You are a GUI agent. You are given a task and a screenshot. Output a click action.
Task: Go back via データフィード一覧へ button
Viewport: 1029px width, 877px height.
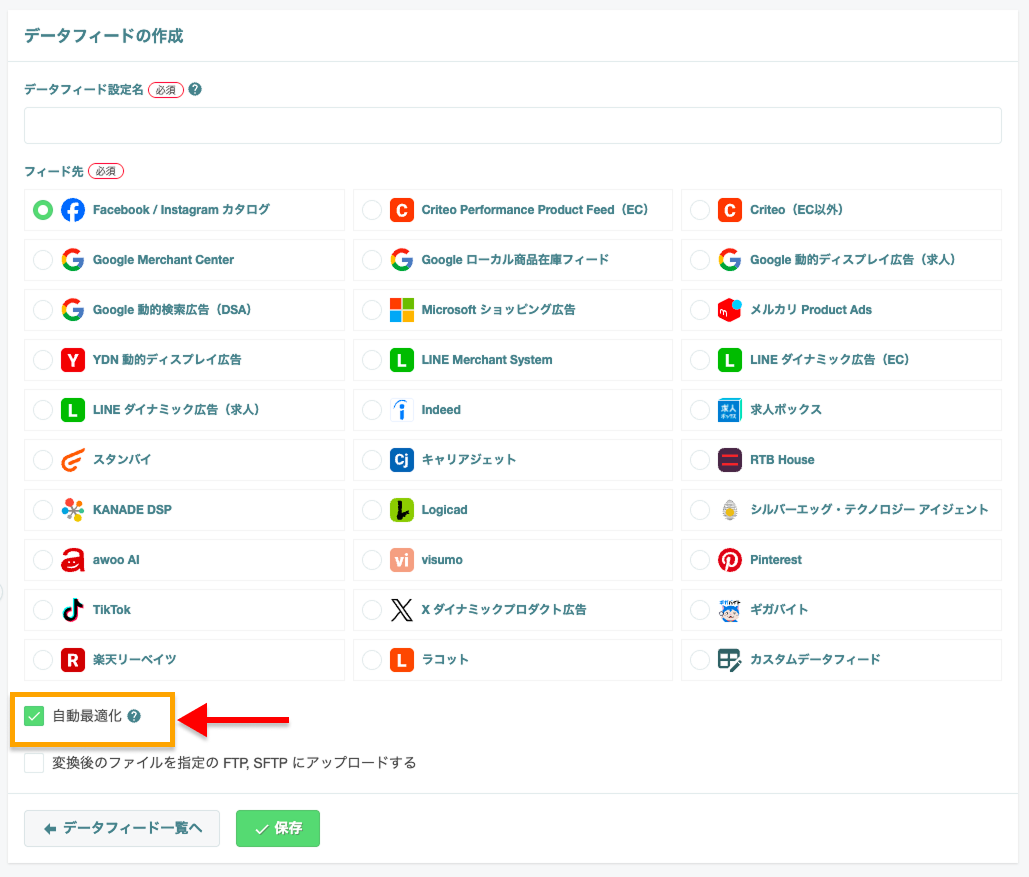tap(122, 828)
